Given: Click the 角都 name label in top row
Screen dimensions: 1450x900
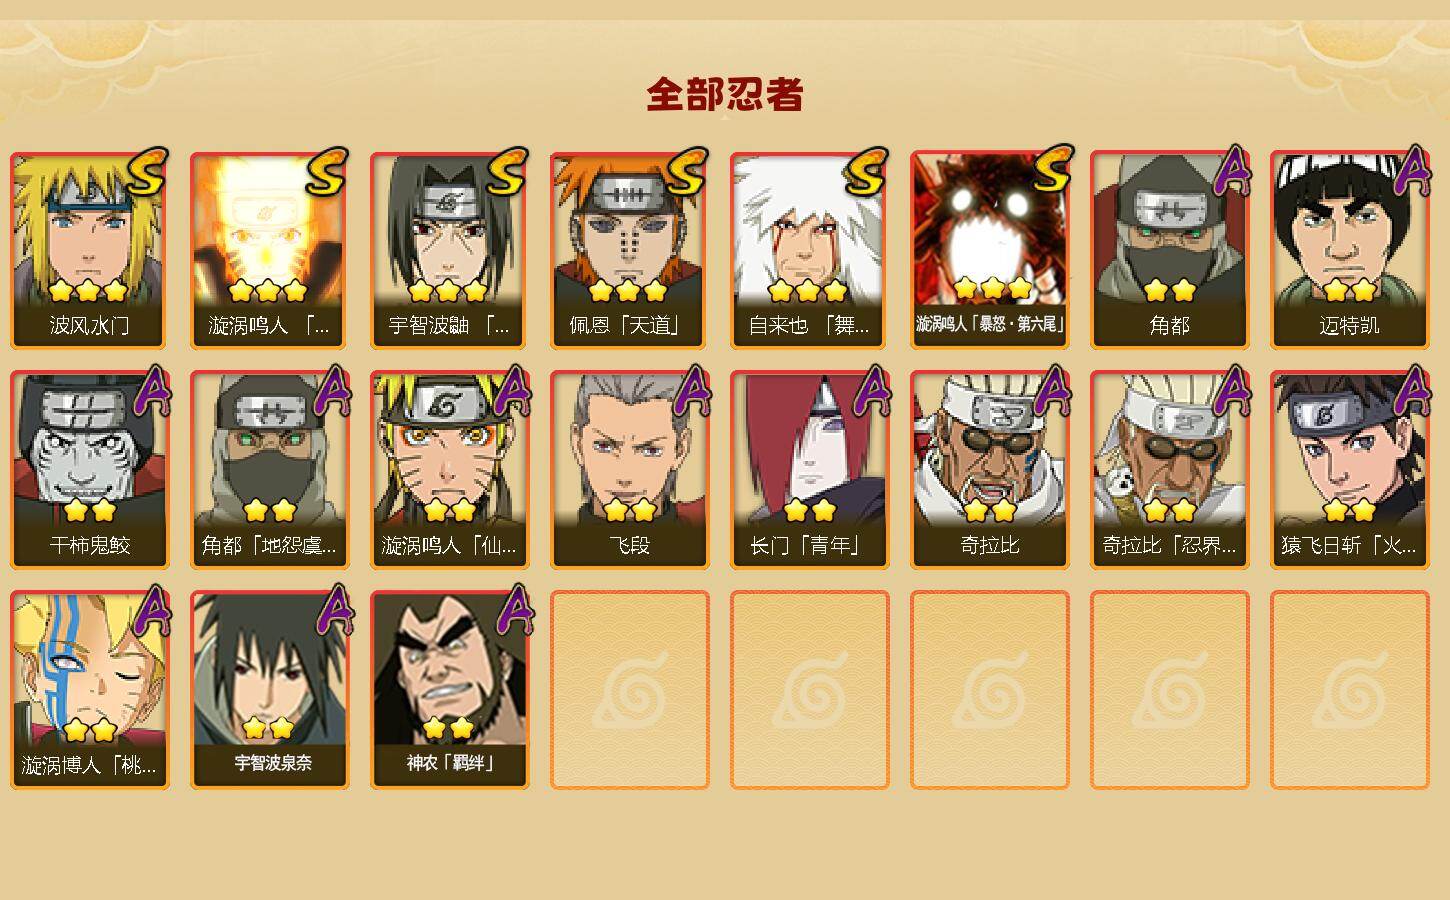Looking at the screenshot, I should click(x=1169, y=326).
